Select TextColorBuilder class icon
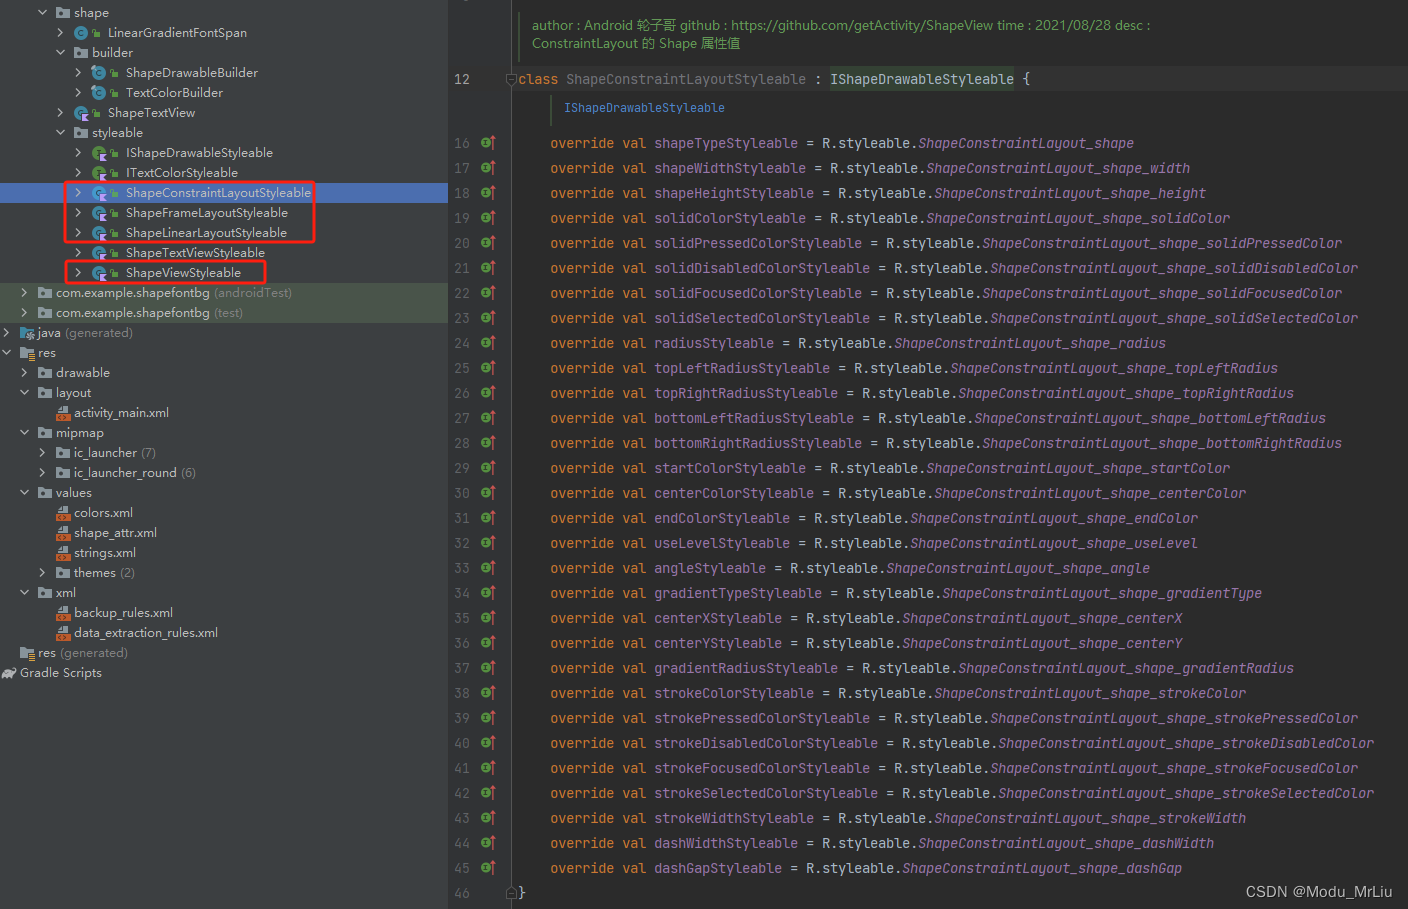Image resolution: width=1408 pixels, height=909 pixels. 99,93
